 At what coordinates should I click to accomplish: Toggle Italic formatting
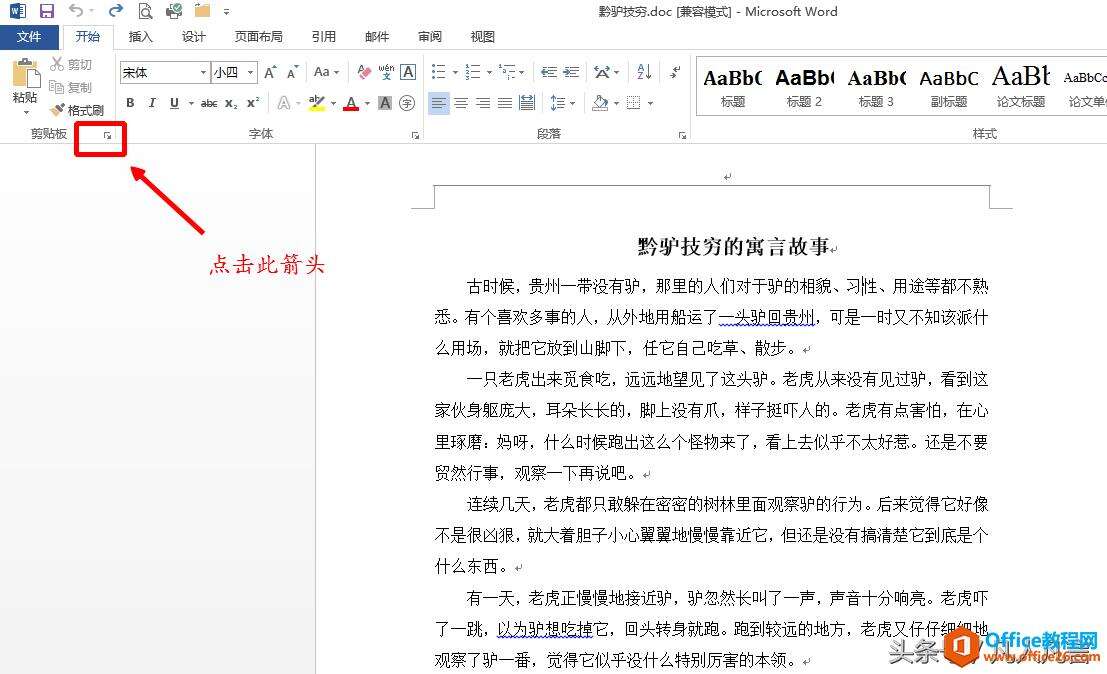pos(153,103)
